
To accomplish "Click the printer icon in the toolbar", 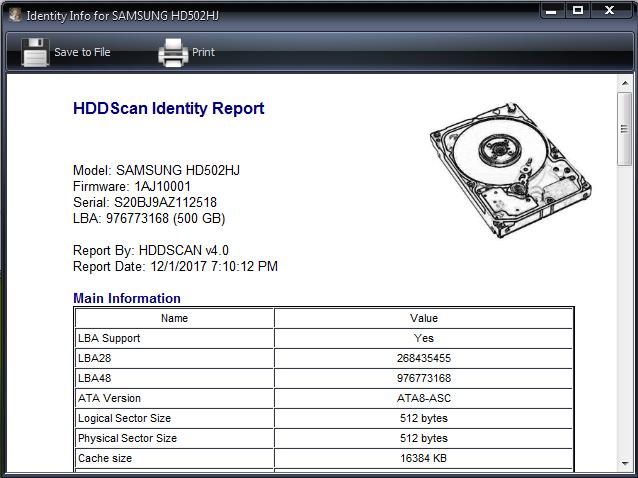I will tap(173, 52).
